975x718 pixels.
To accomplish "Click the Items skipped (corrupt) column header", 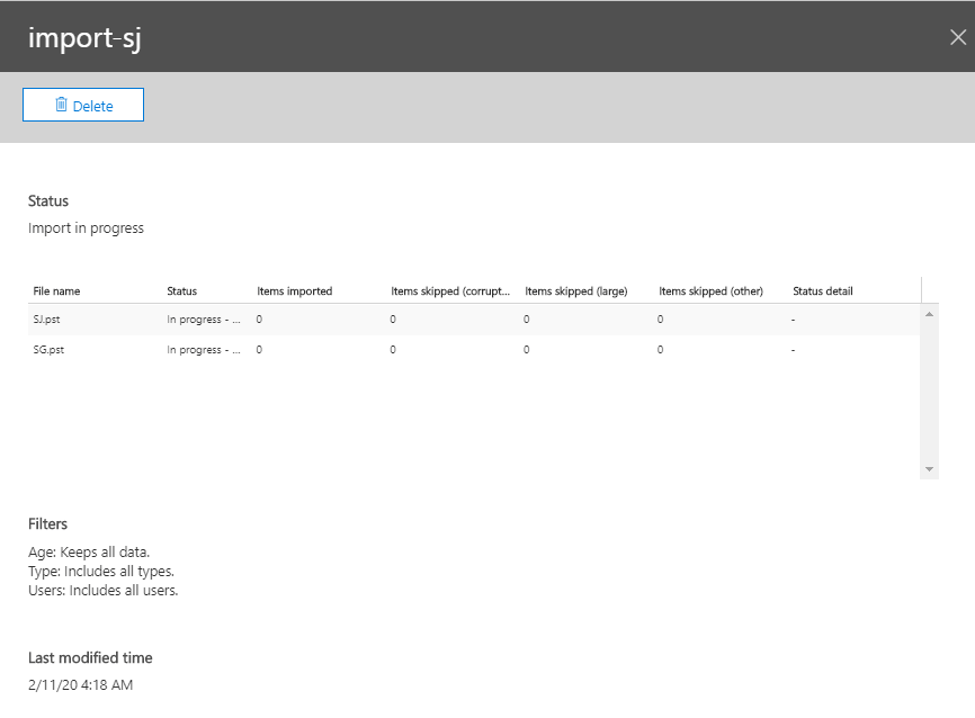I will 450,291.
